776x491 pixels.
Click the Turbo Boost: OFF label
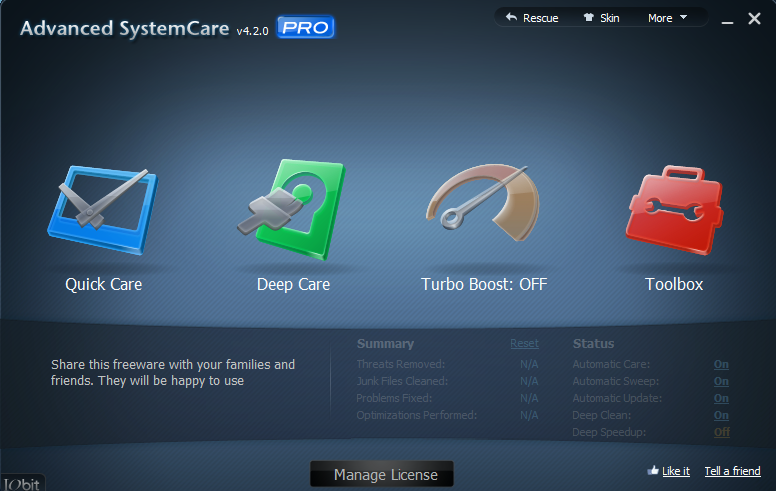(x=484, y=284)
